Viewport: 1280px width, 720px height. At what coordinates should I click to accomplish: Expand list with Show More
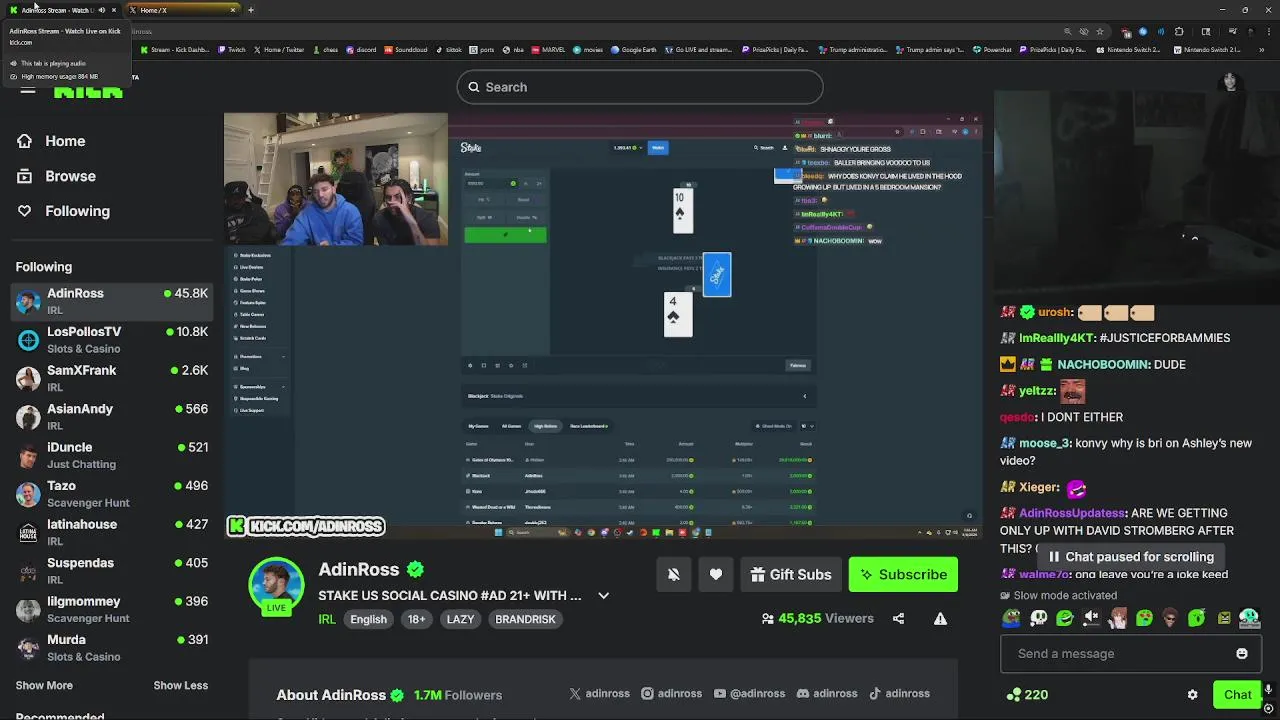click(x=44, y=685)
